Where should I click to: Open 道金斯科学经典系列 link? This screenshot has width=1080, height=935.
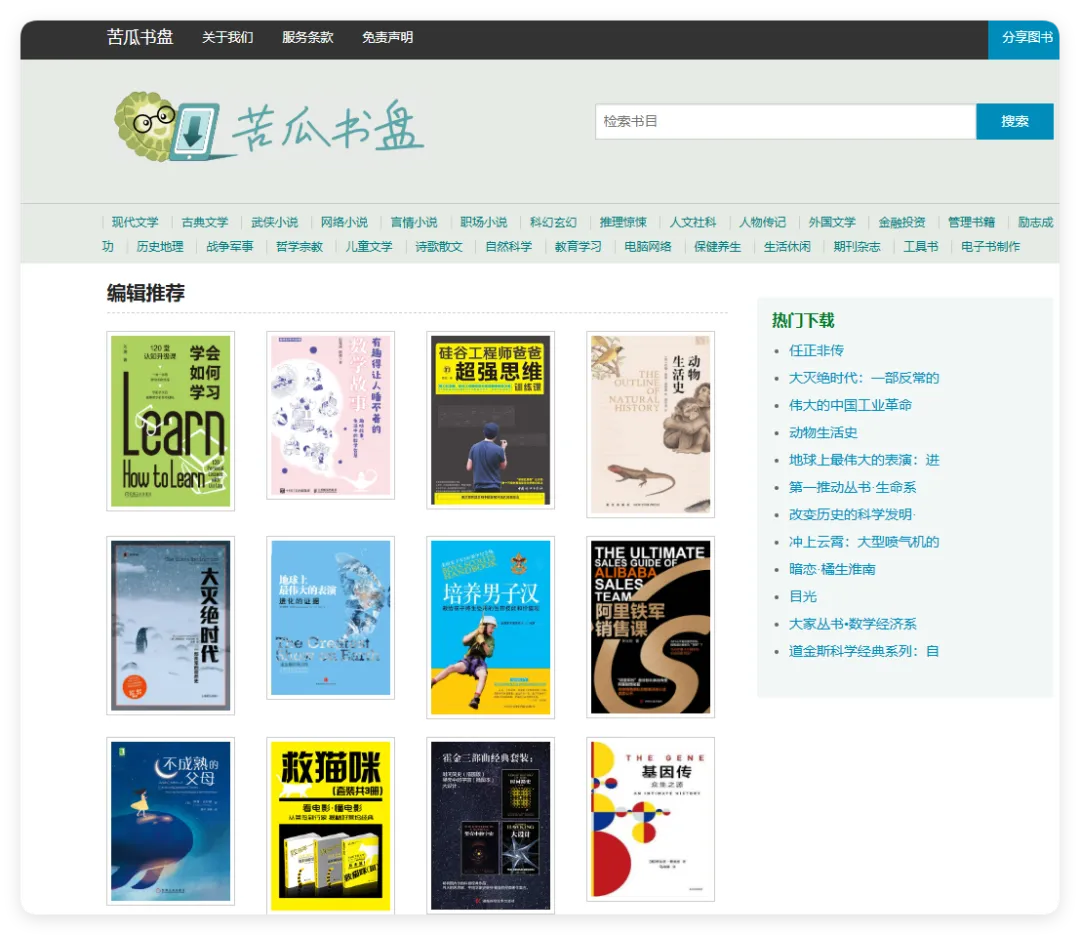[864, 651]
